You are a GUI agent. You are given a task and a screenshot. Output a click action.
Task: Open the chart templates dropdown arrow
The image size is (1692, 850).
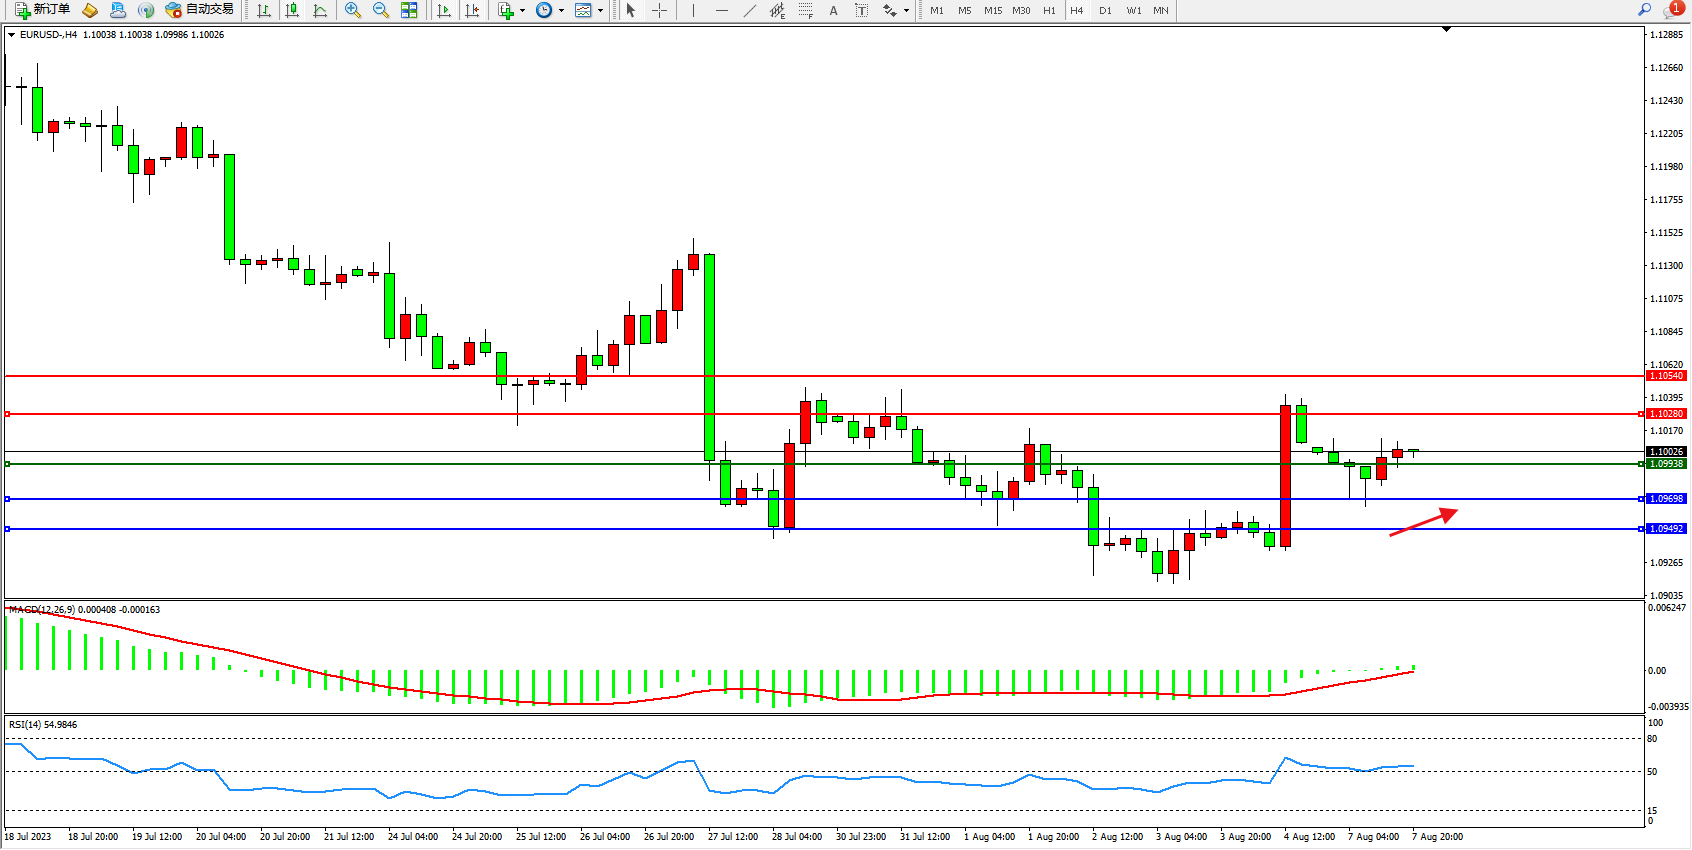600,11
